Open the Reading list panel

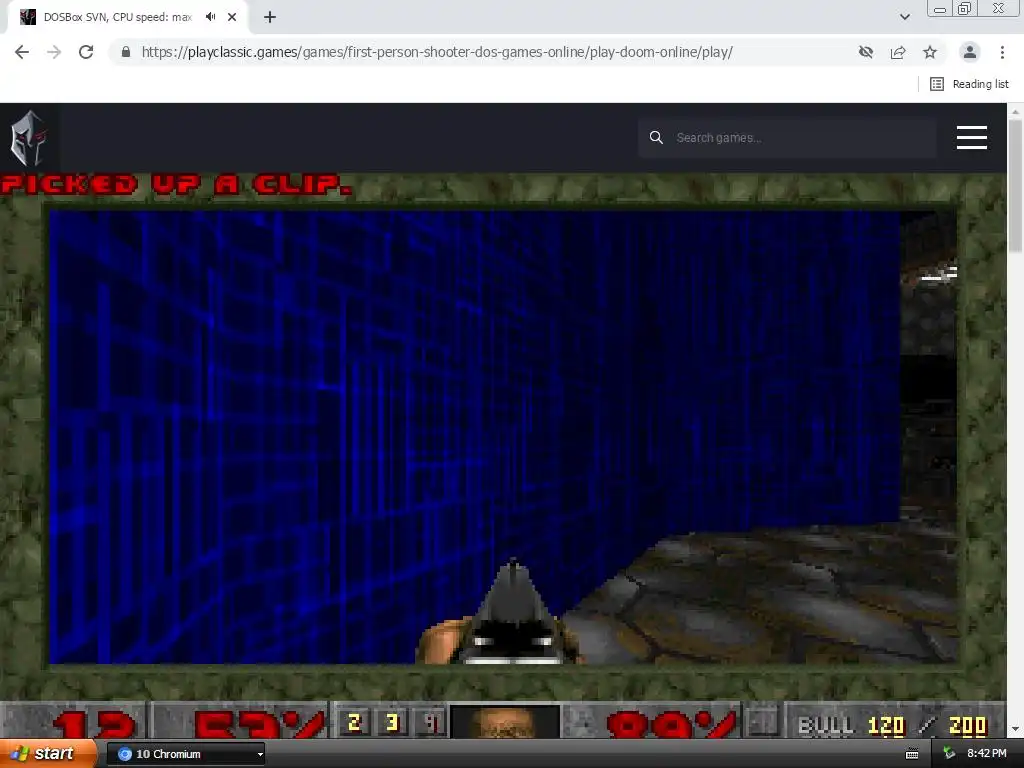(x=969, y=84)
